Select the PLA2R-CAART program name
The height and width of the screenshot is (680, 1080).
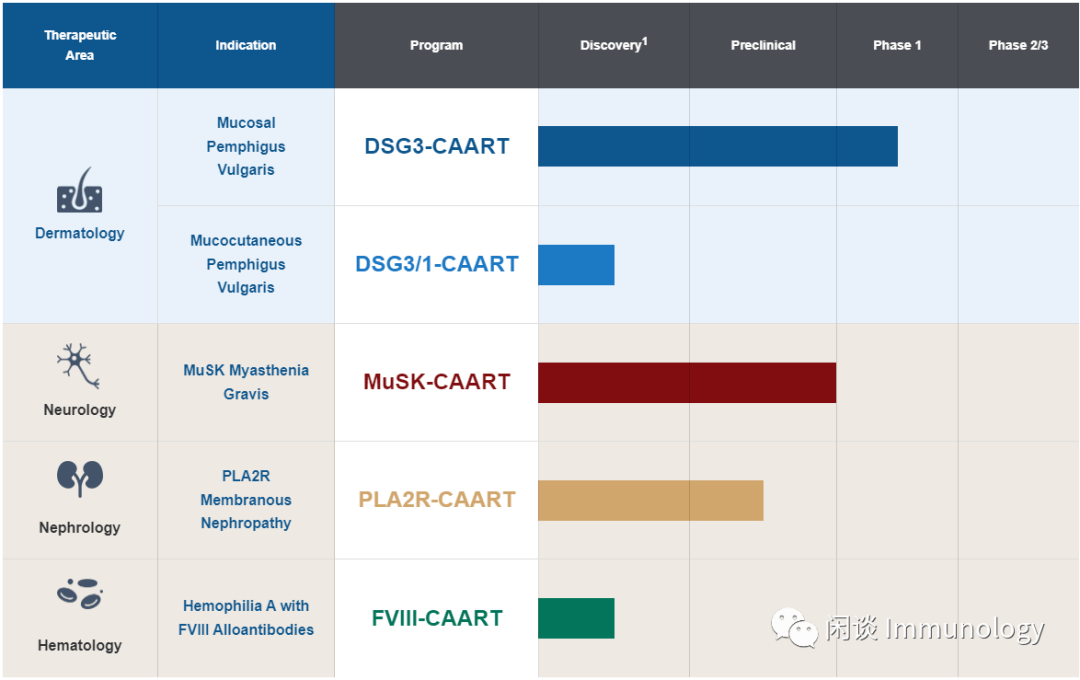coord(437,499)
